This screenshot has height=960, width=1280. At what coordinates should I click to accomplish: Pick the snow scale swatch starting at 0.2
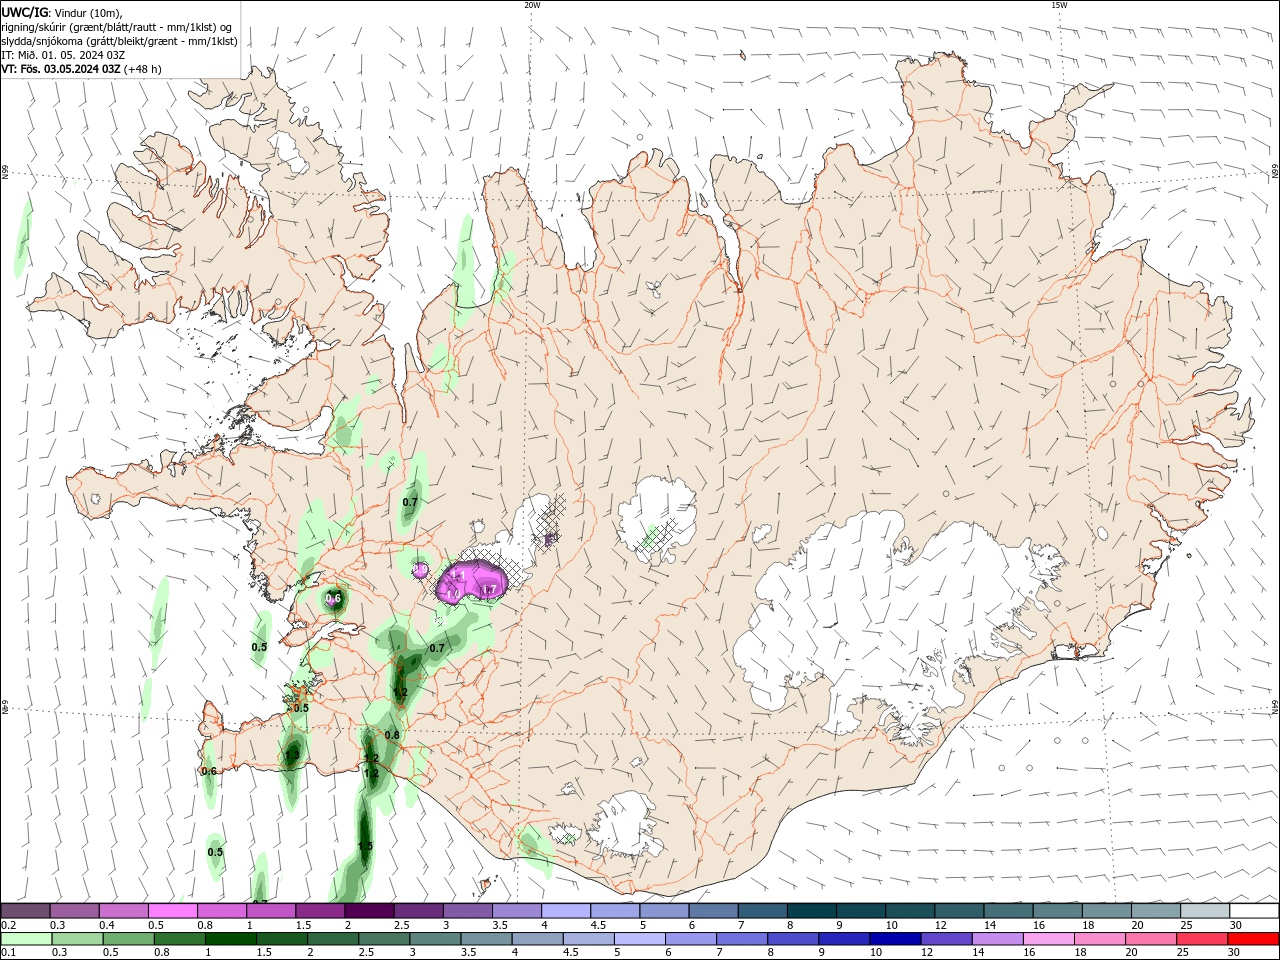pyautogui.click(x=25, y=910)
